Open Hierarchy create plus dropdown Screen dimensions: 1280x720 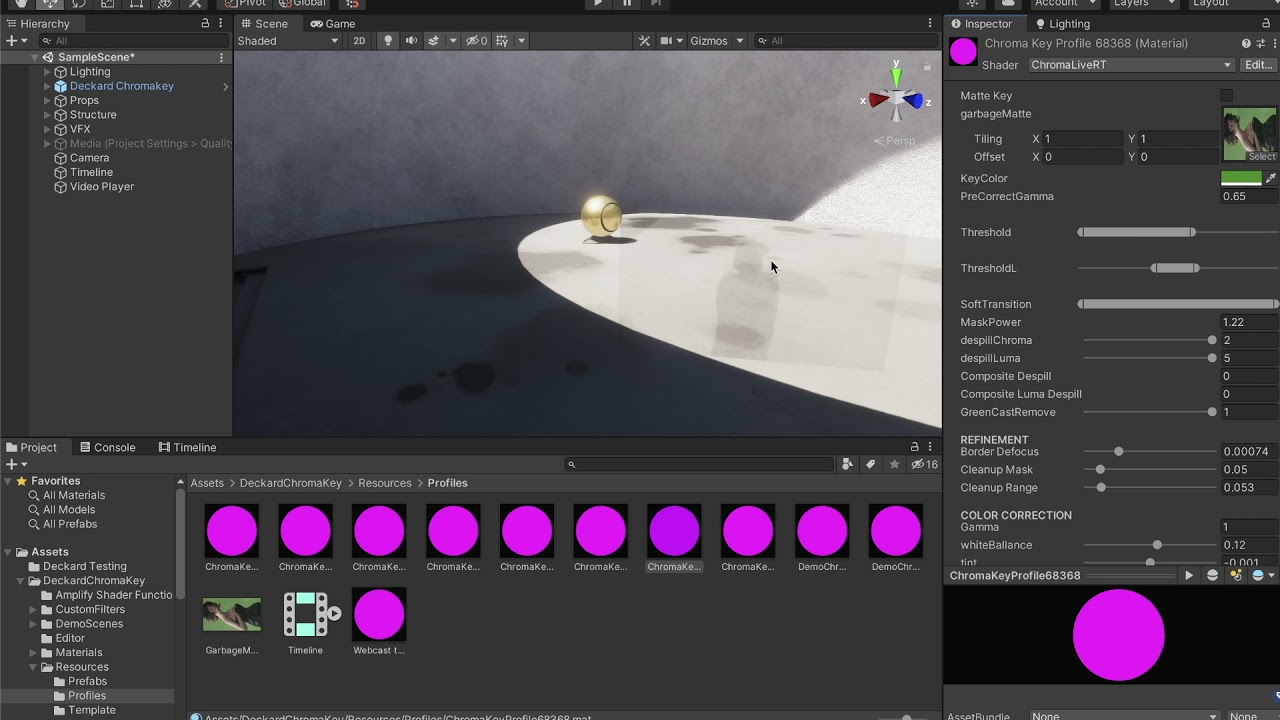(x=16, y=41)
